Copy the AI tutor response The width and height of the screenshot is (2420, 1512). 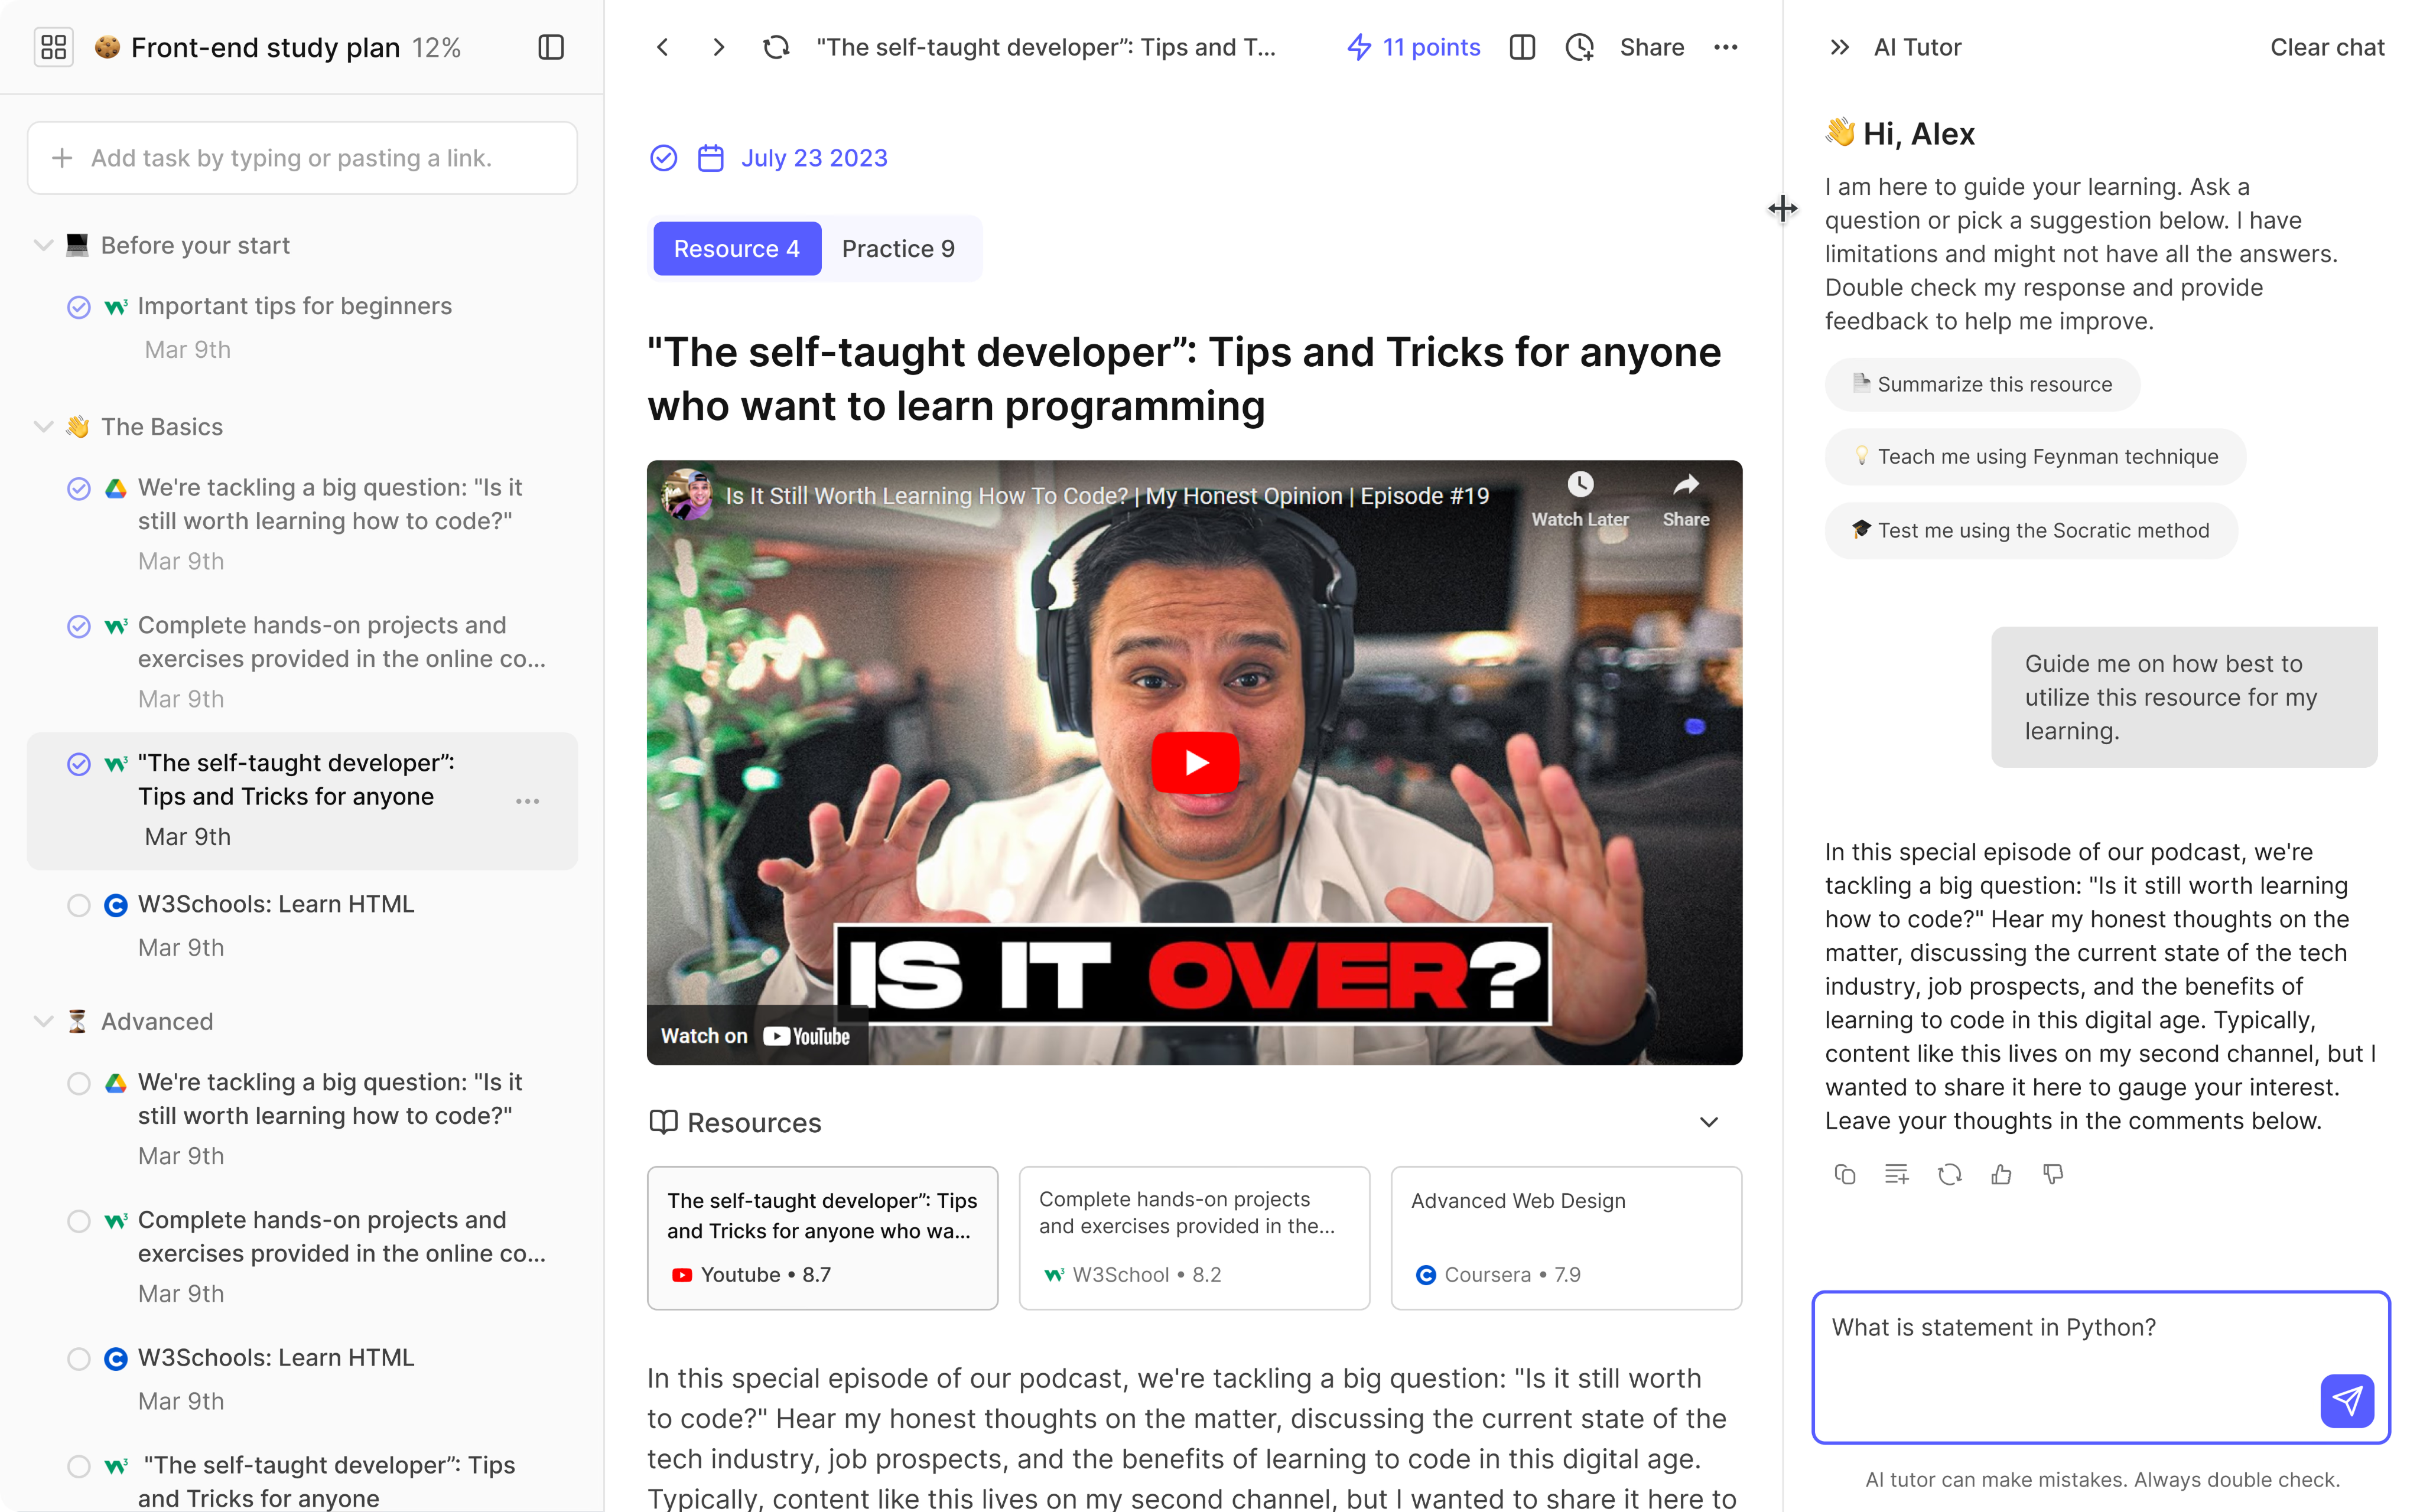(1845, 1175)
